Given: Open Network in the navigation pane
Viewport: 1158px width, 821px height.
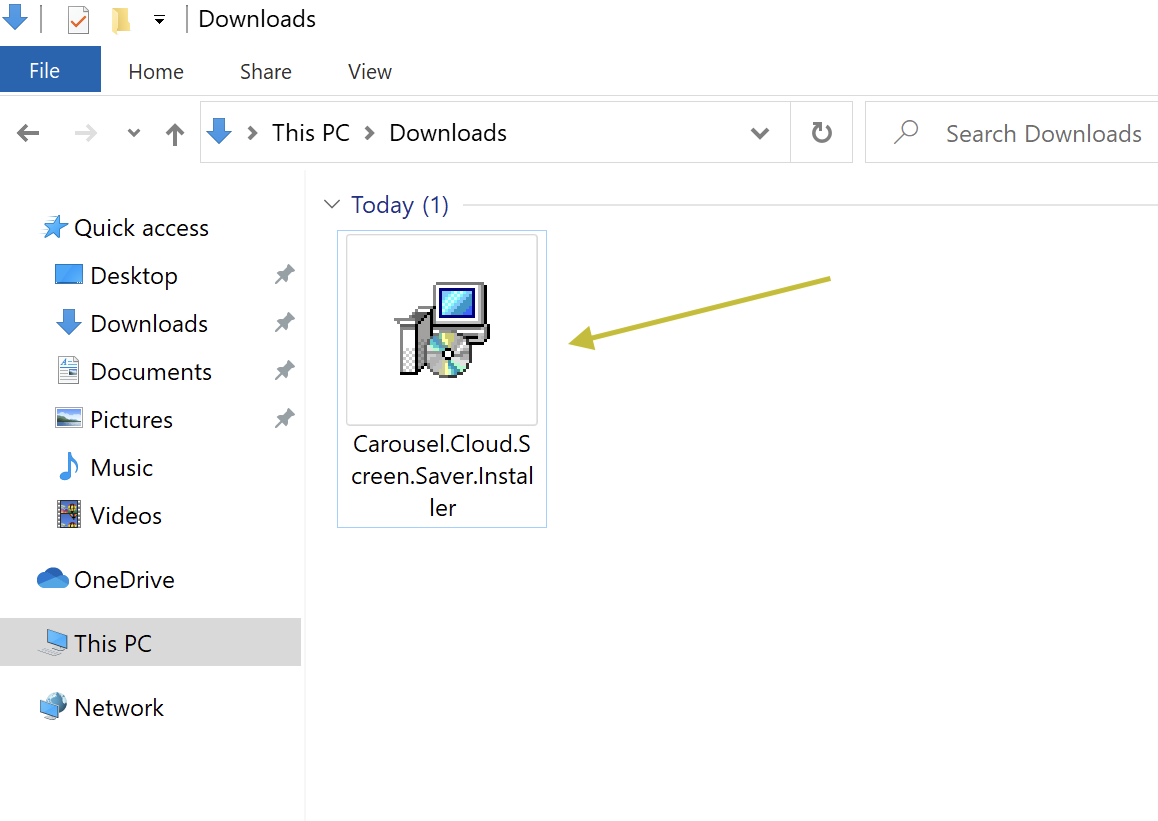Looking at the screenshot, I should 119,707.
